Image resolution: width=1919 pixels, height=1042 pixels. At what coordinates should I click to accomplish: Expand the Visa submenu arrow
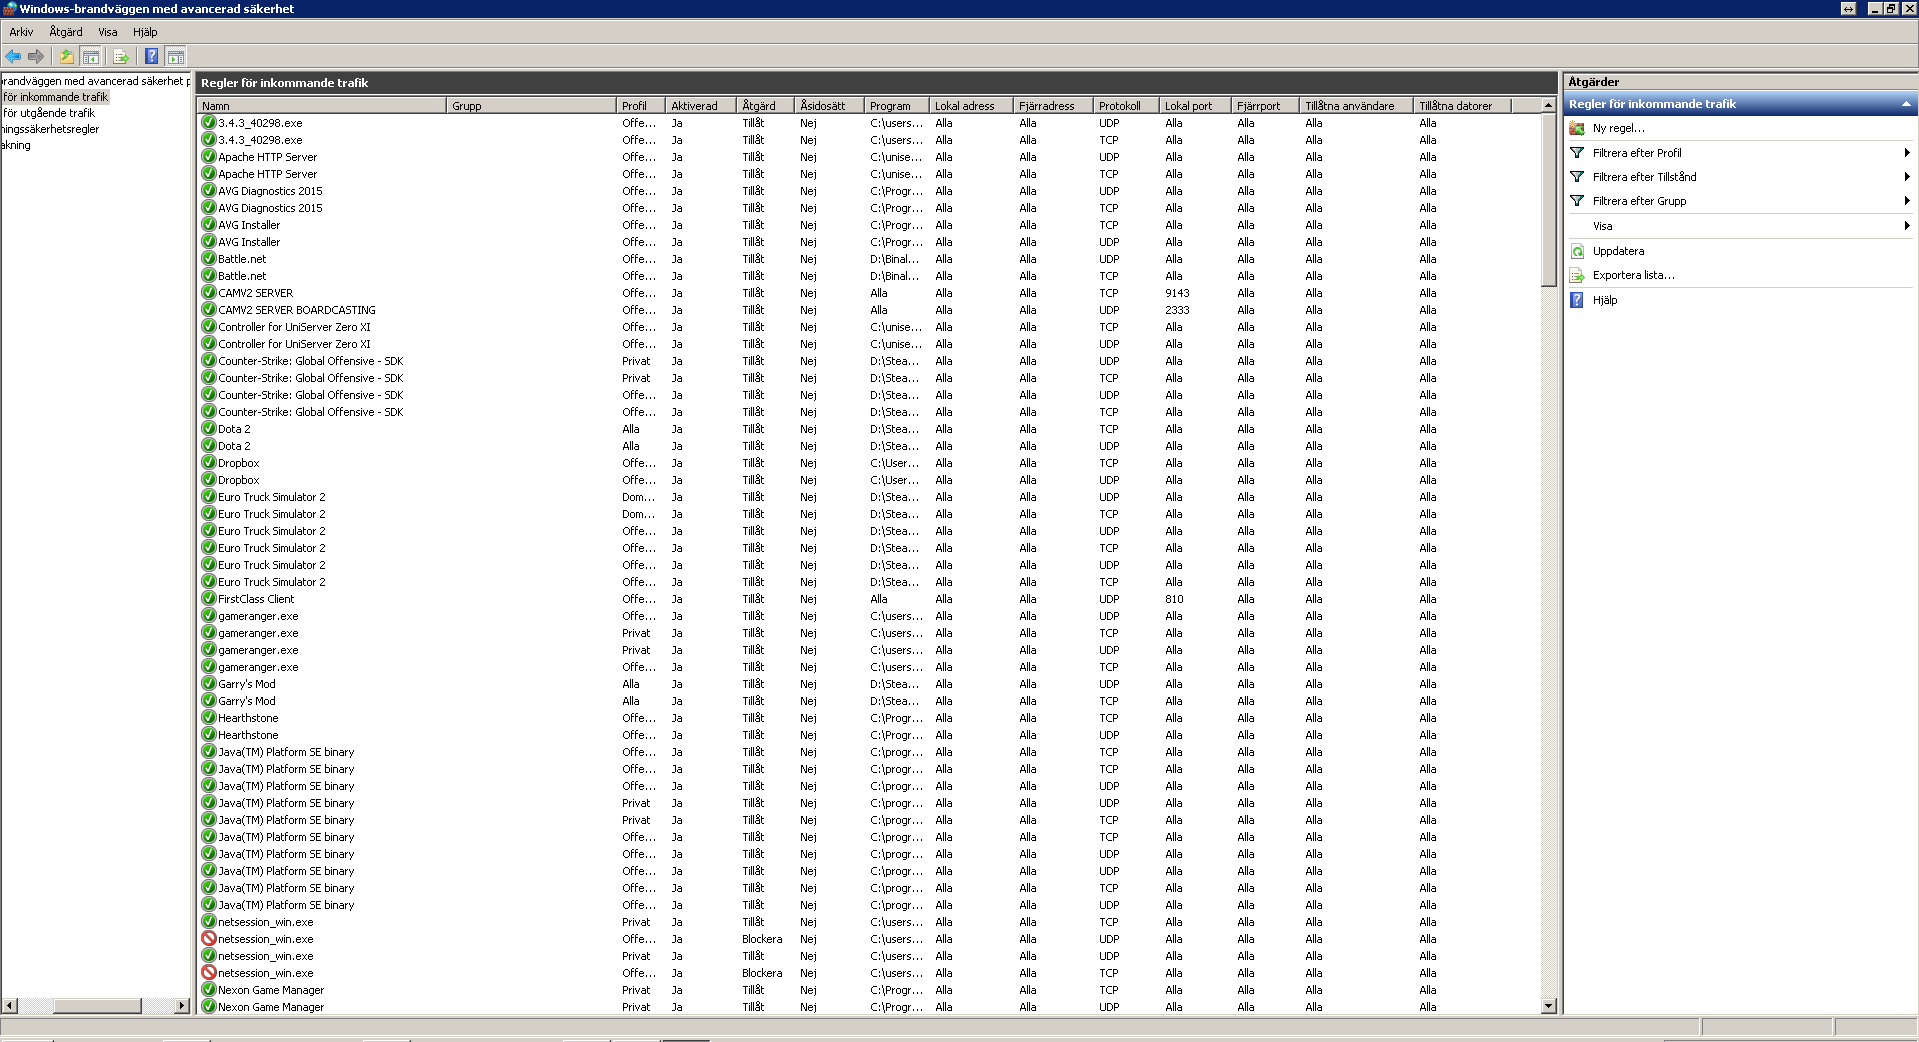coord(1907,226)
